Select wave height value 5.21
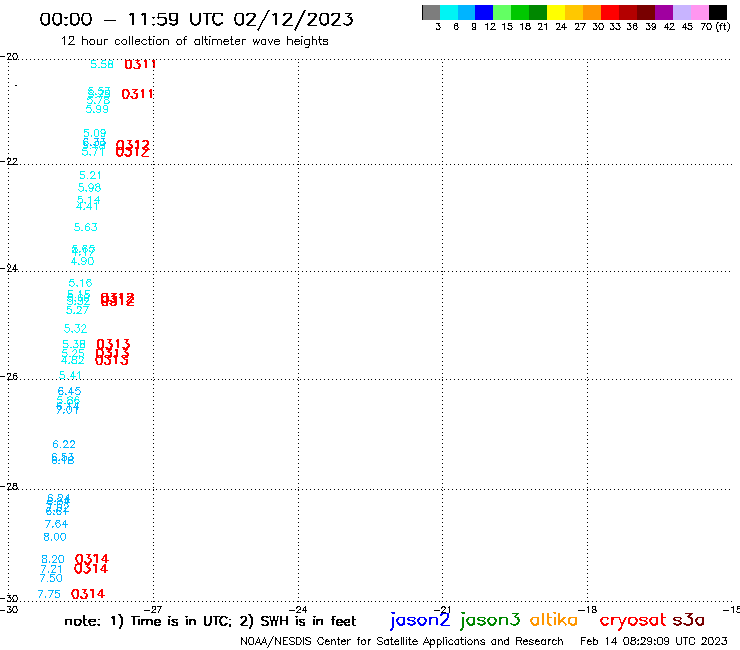 point(90,175)
